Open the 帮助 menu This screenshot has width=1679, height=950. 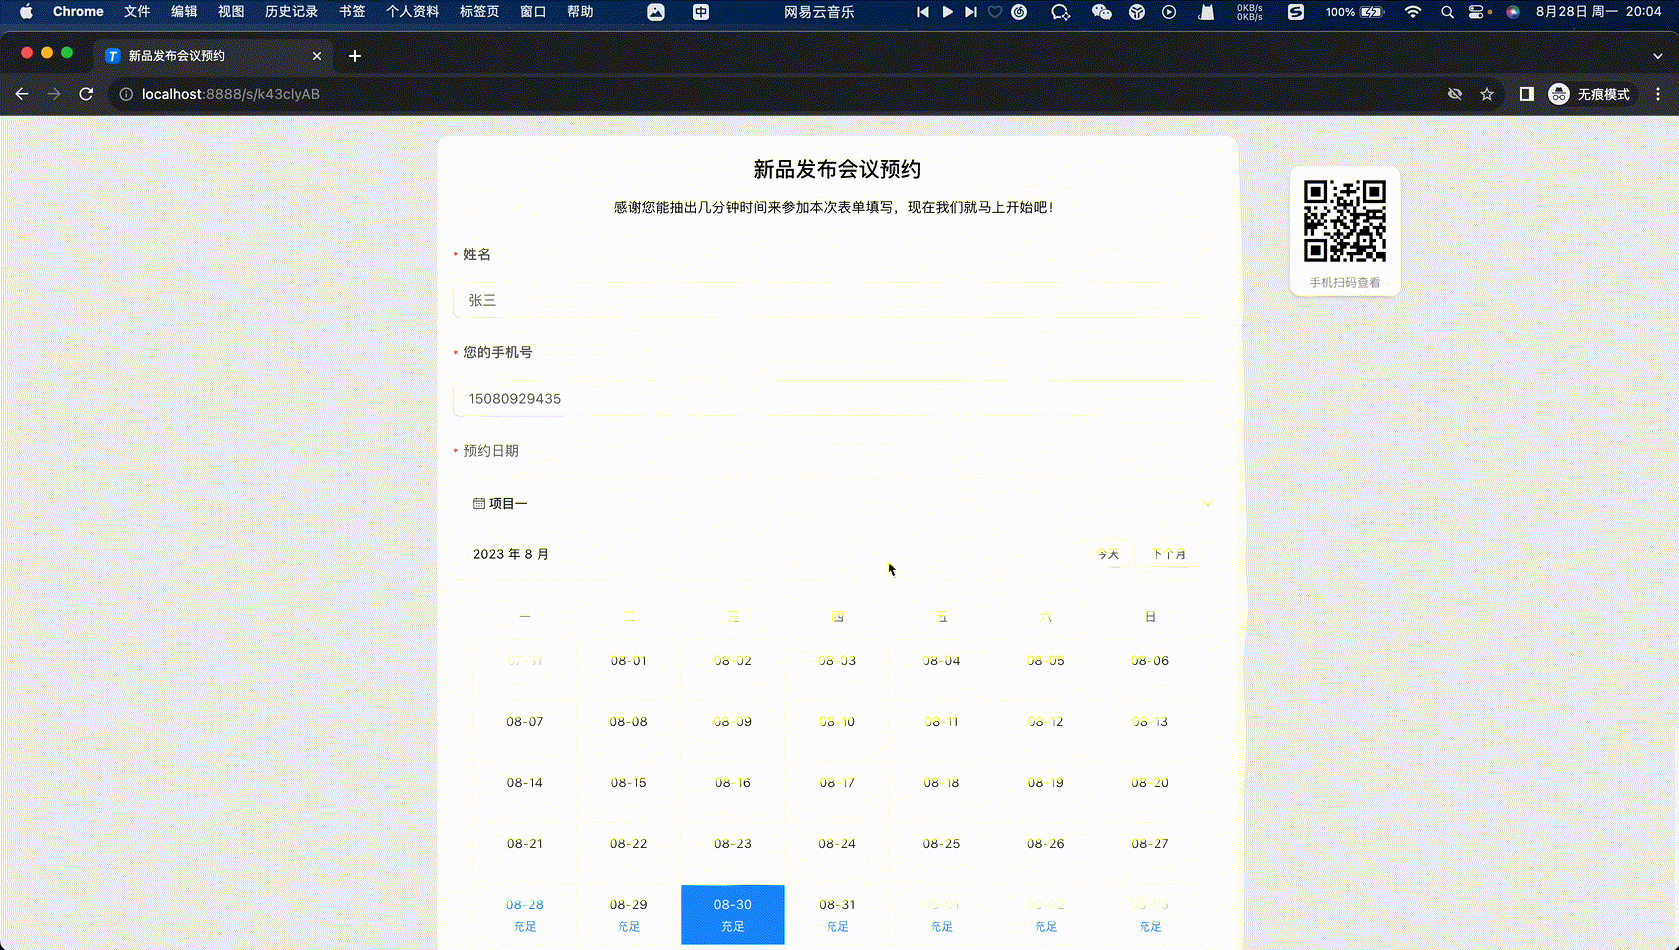tap(580, 12)
